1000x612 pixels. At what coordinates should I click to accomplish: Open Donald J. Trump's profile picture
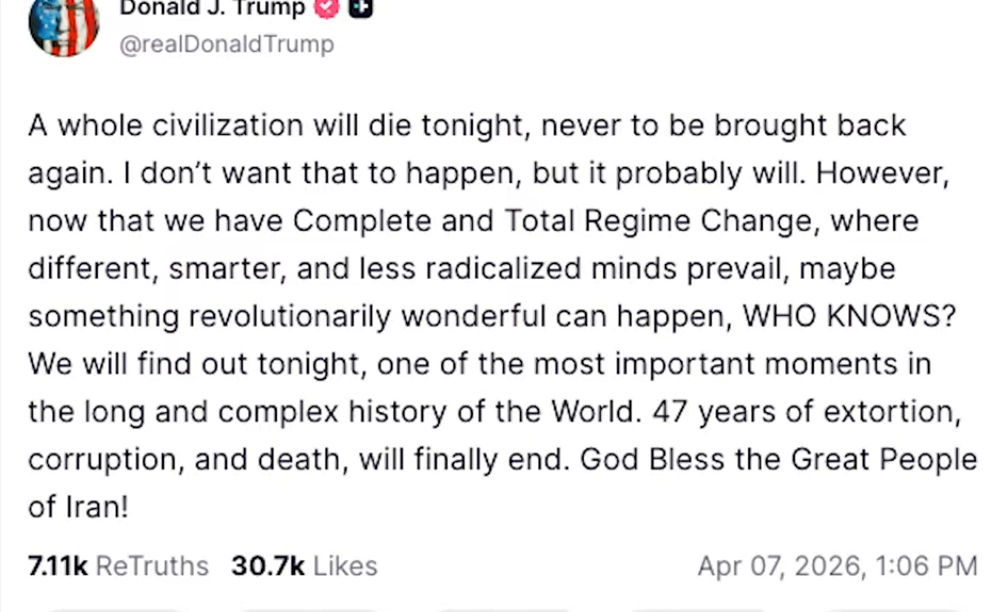(63, 28)
